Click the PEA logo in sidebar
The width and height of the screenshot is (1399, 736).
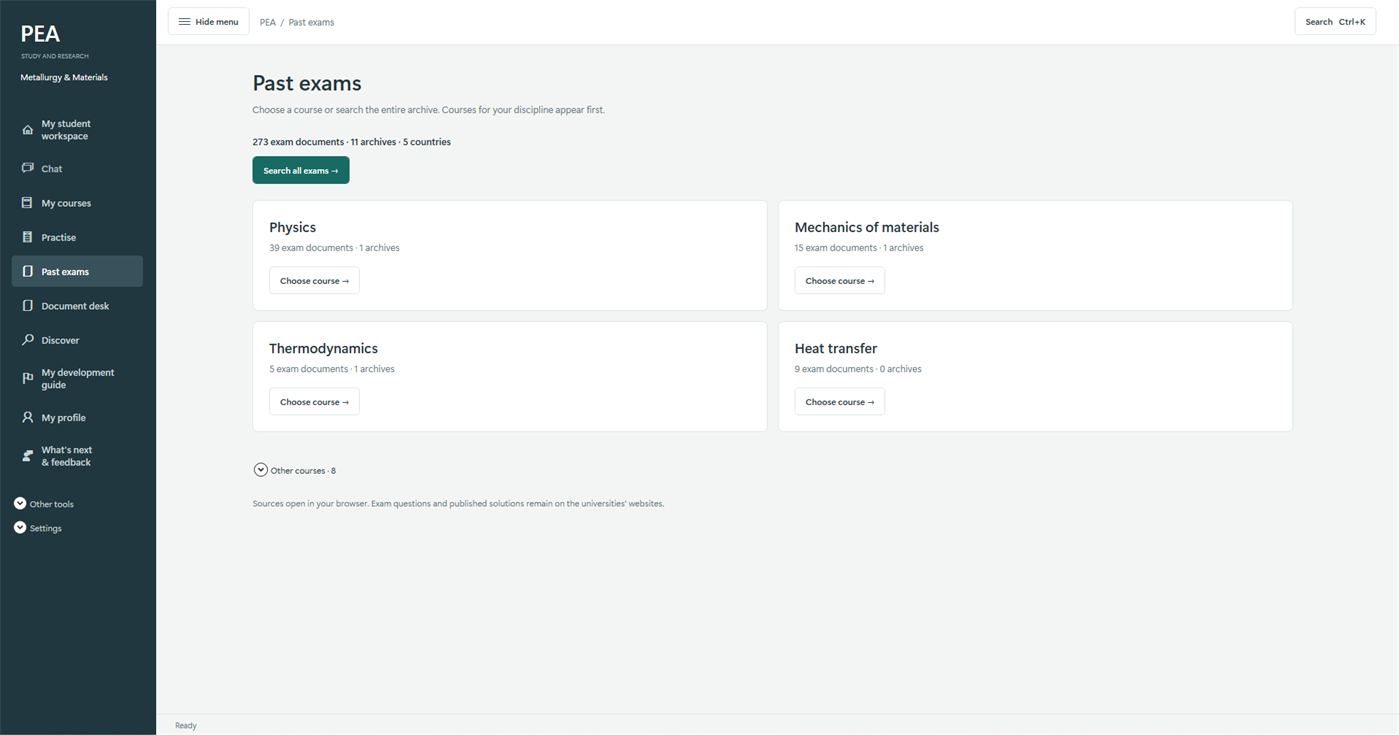point(40,34)
